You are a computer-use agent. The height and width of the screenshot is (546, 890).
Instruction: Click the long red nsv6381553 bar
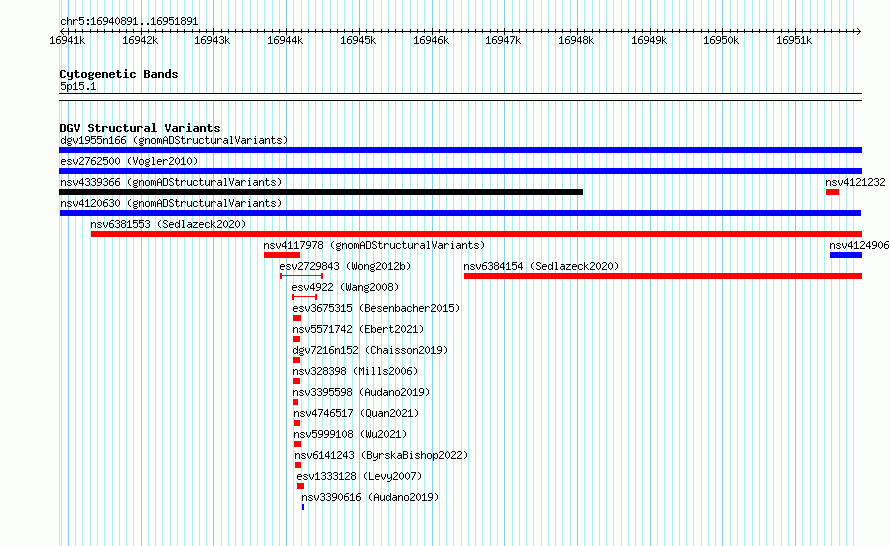[x=476, y=234]
